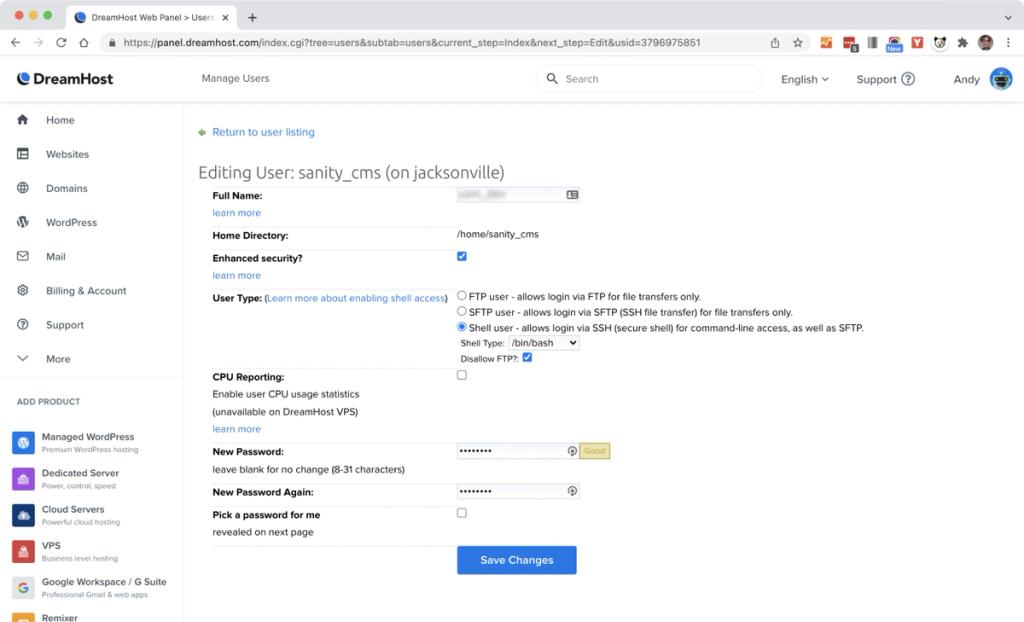This screenshot has width=1024, height=622.
Task: Open Support in the left sidebar
Action: click(x=65, y=325)
